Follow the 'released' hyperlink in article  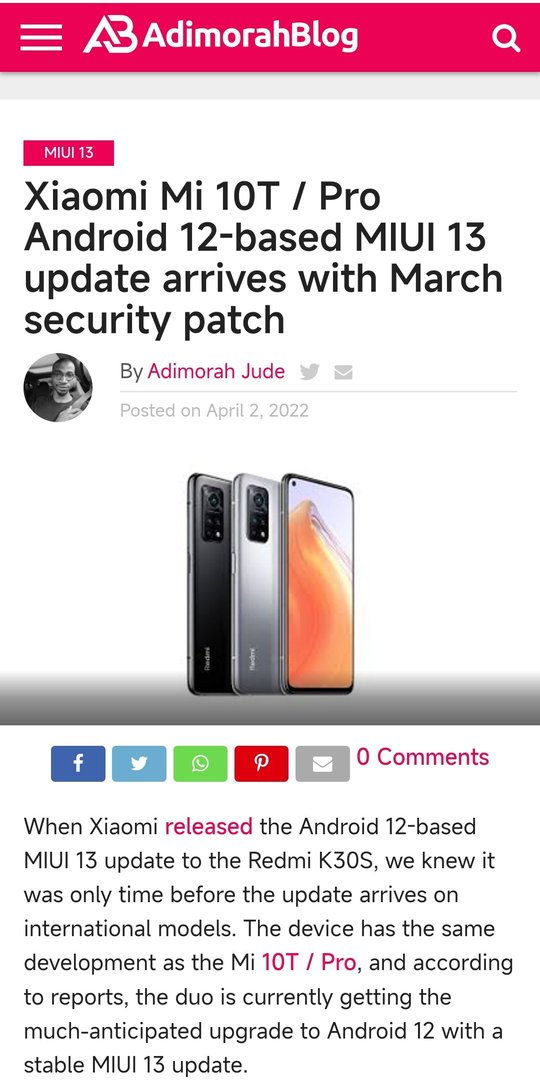209,826
